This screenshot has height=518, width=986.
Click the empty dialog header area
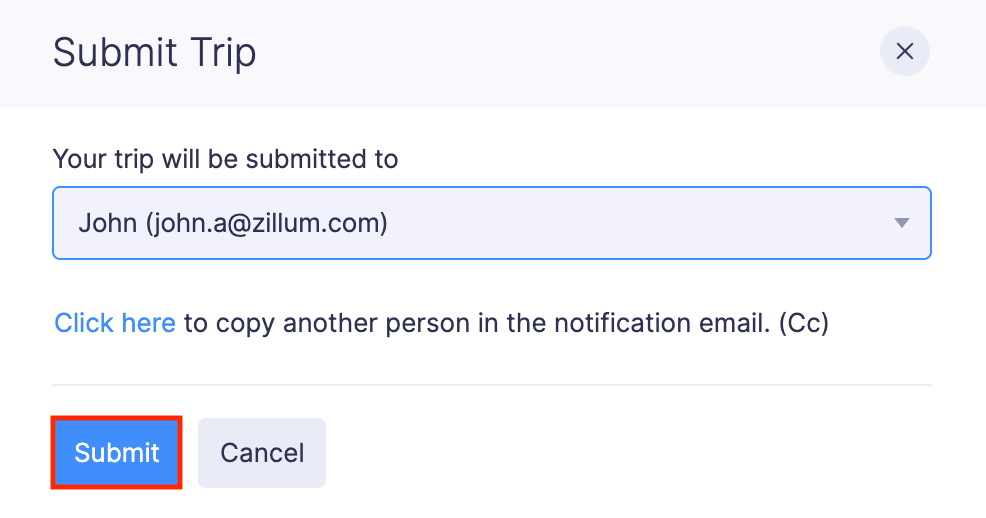point(560,52)
